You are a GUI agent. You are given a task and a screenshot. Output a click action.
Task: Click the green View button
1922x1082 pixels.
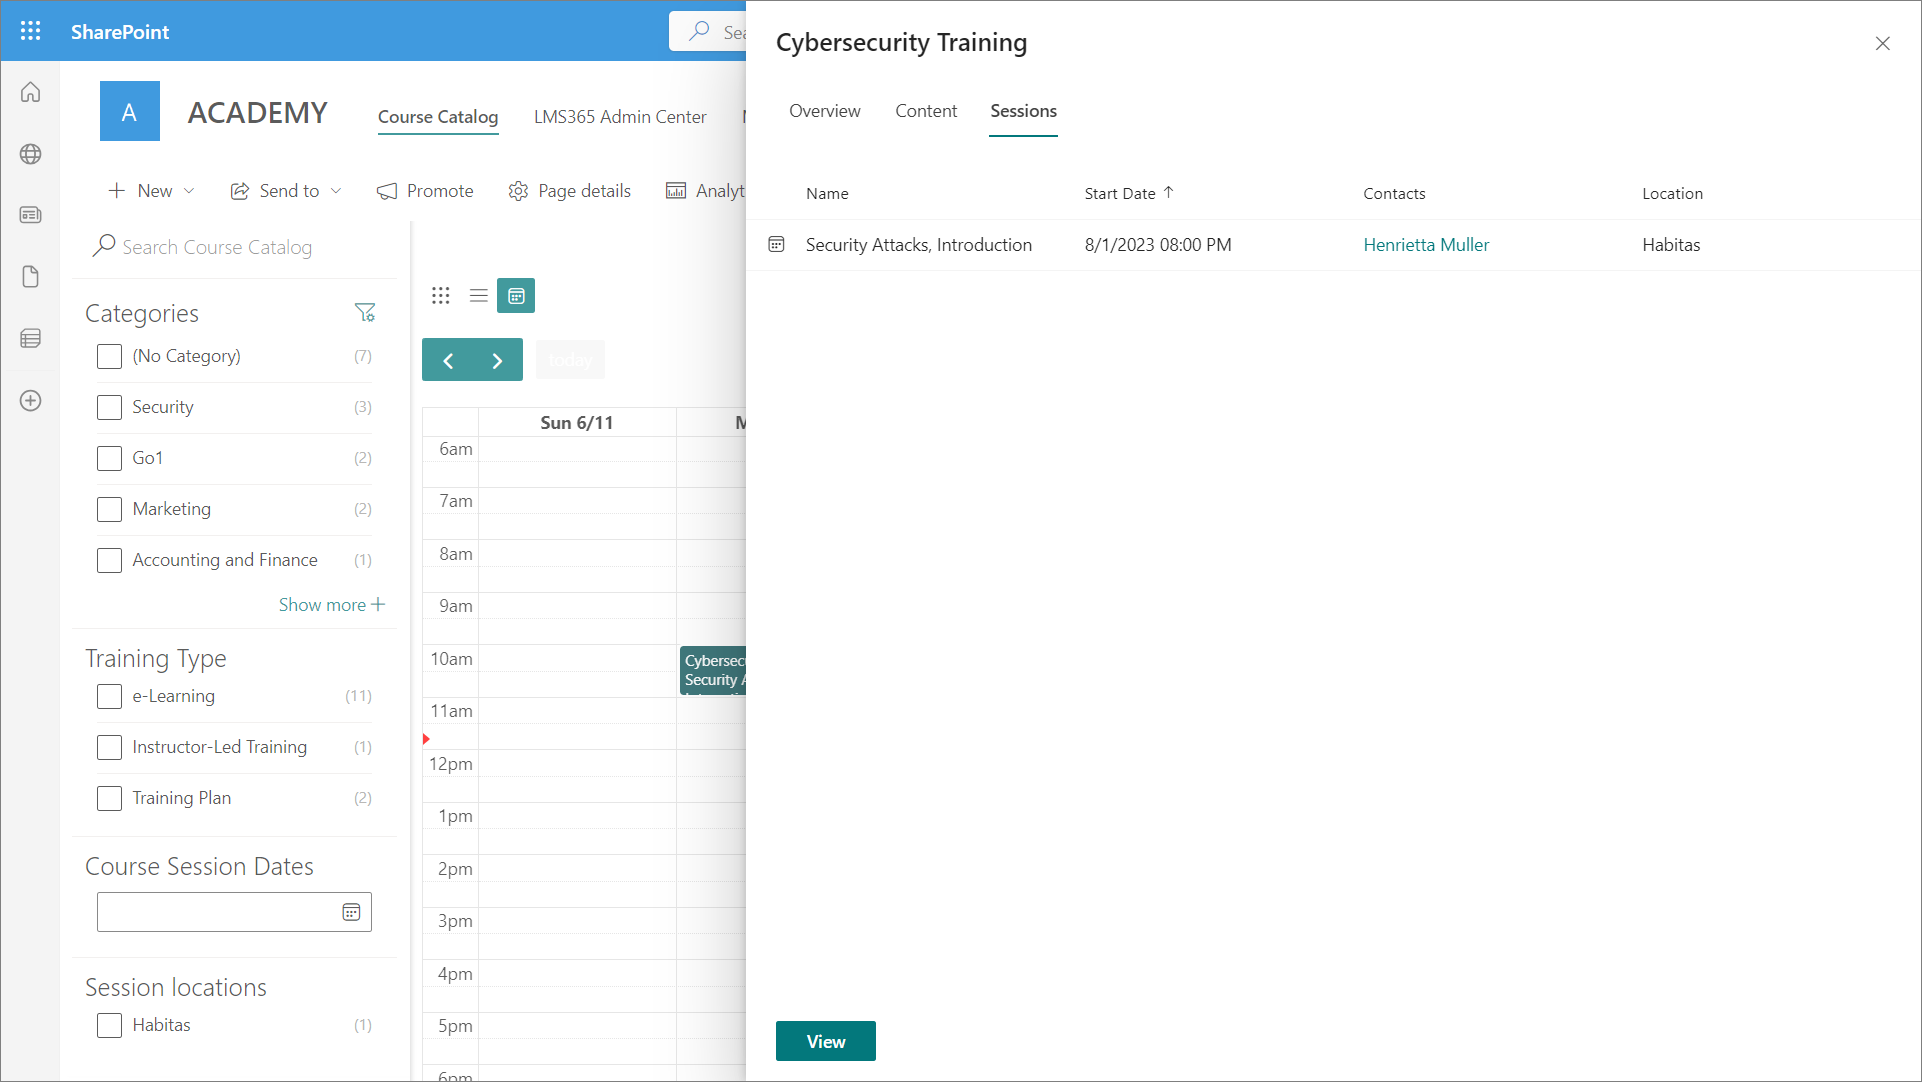pyautogui.click(x=825, y=1041)
